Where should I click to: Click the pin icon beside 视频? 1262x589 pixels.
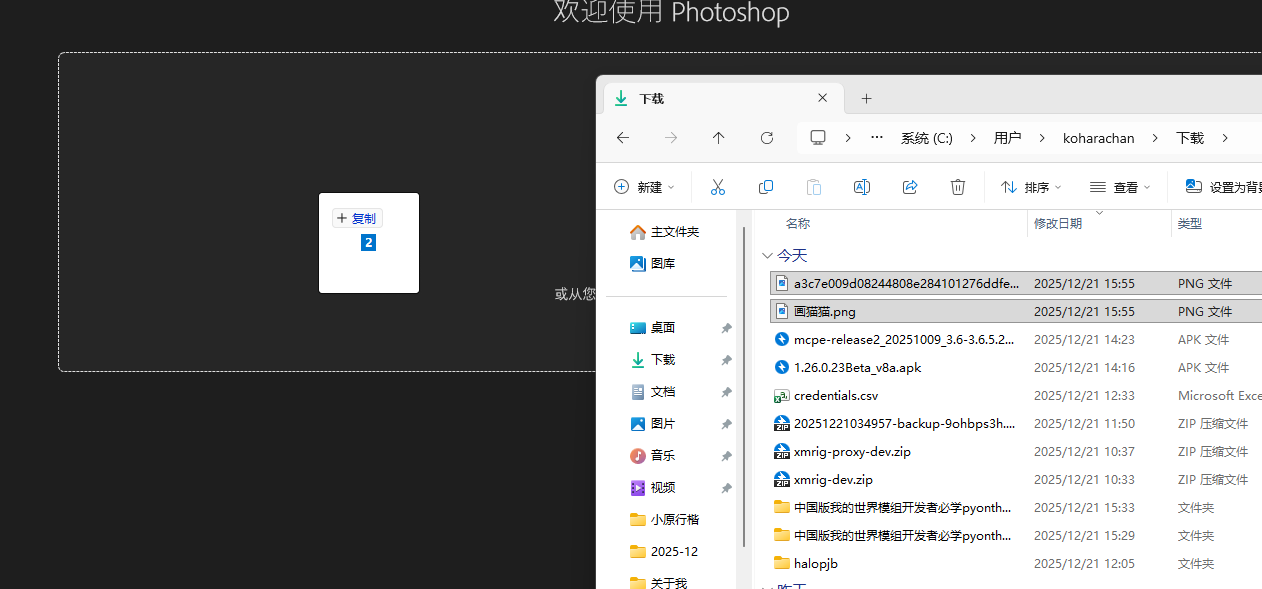point(727,488)
